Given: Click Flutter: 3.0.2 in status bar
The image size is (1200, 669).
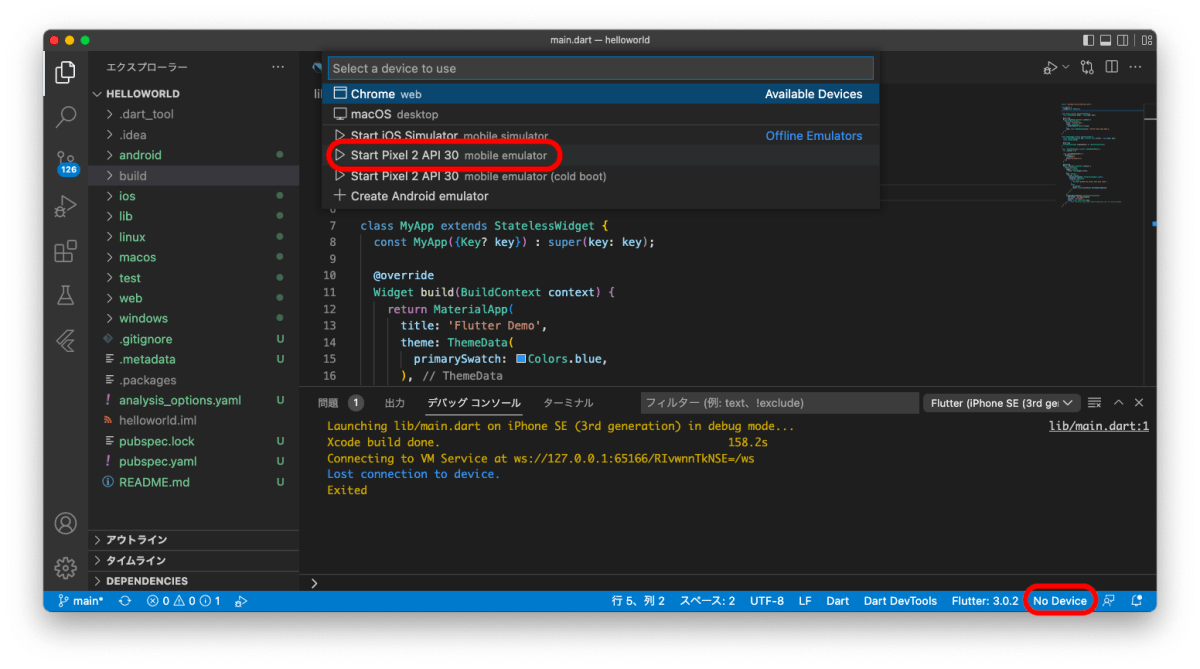Looking at the screenshot, I should click(x=985, y=601).
